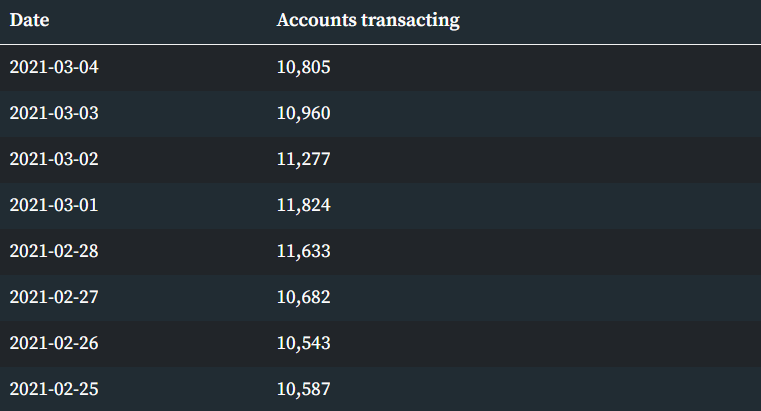Select the 11,633 accounts value
761x411 pixels.
pyautogui.click(x=303, y=251)
